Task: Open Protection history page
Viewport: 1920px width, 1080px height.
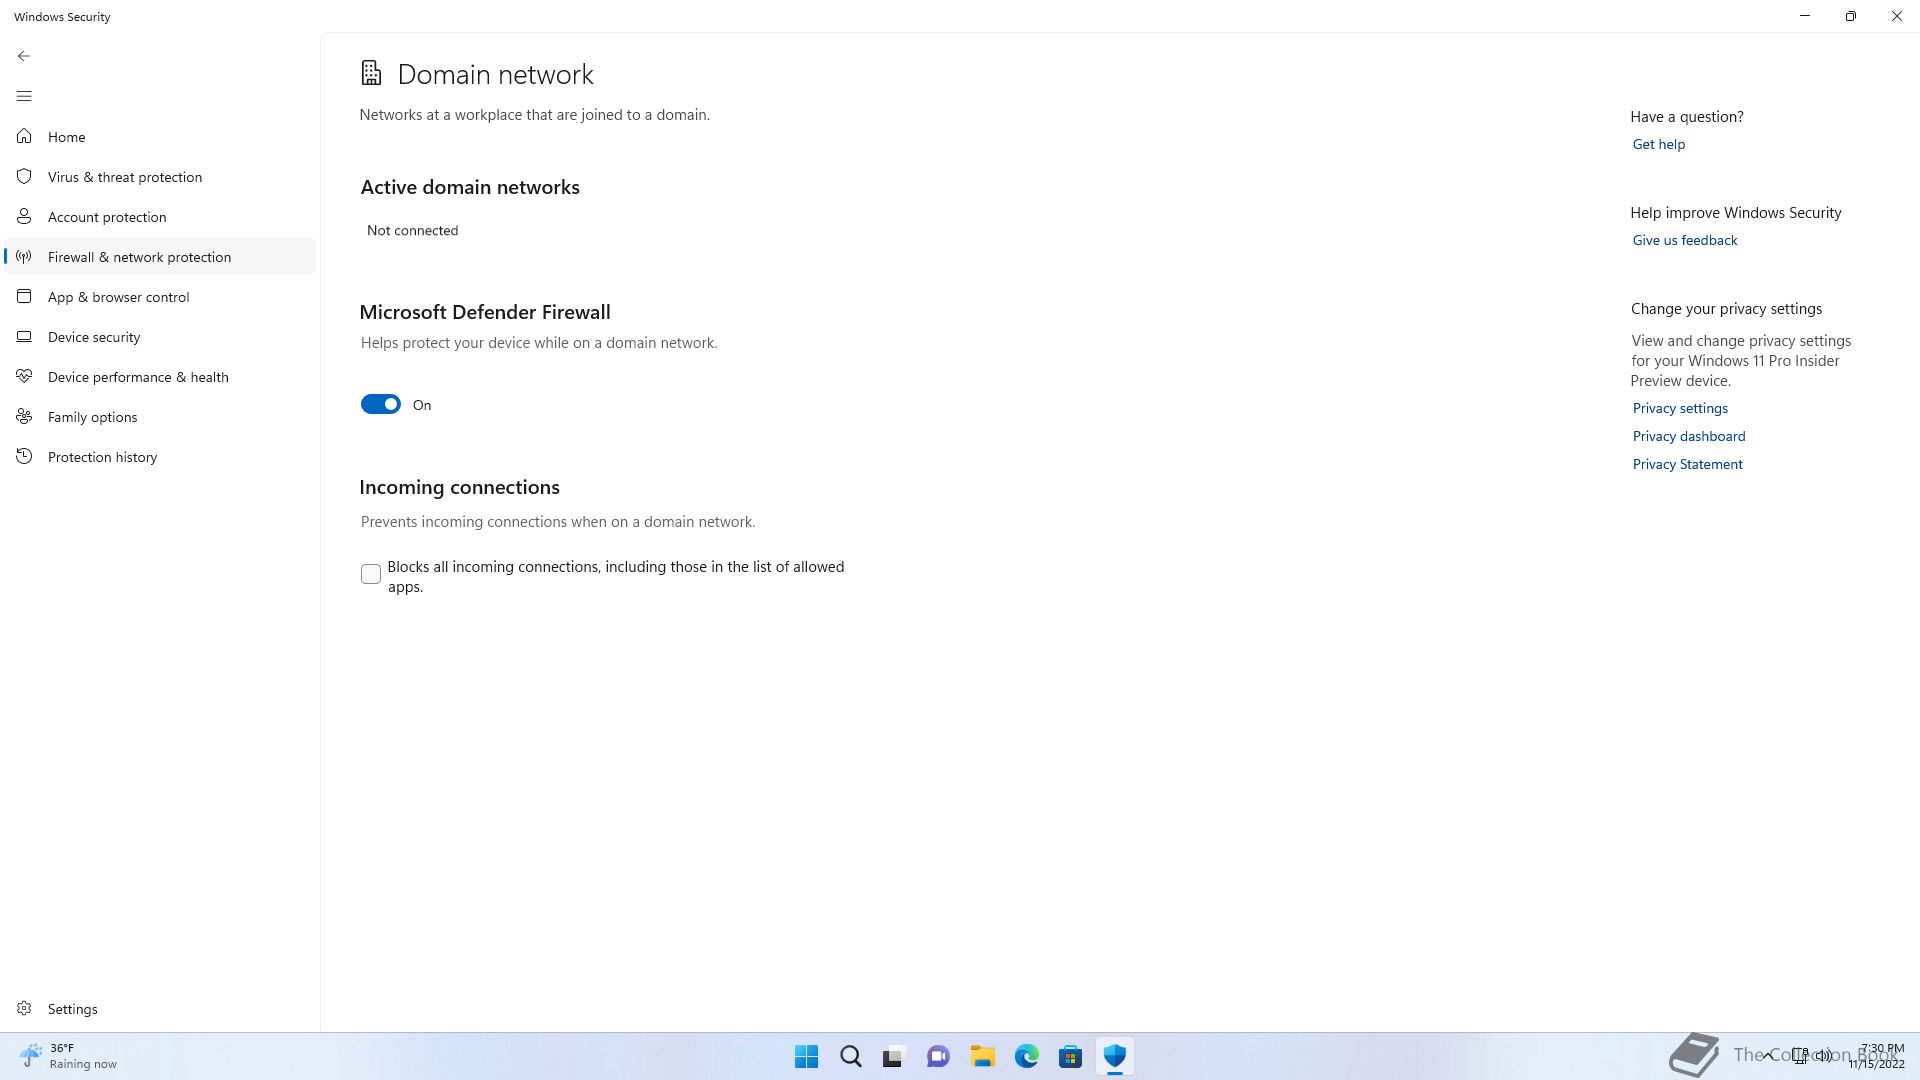Action: (160, 456)
